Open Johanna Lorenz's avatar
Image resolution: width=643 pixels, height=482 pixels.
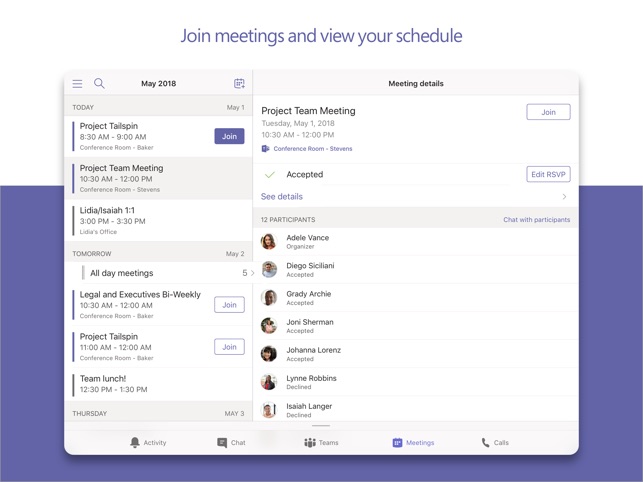[269, 354]
